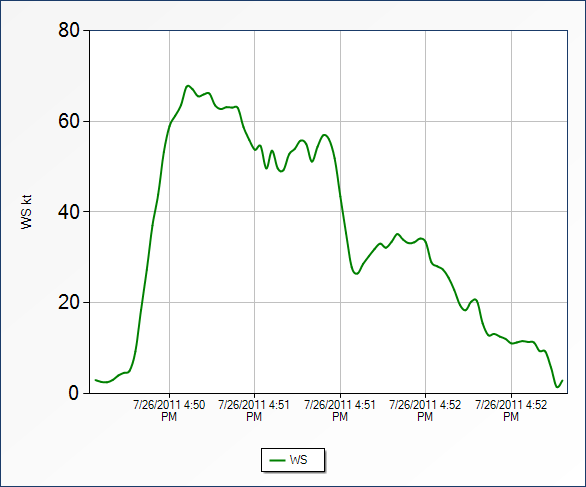Click the 40 label on y-axis
Viewport: 586px width, 487px height.
pos(69,212)
